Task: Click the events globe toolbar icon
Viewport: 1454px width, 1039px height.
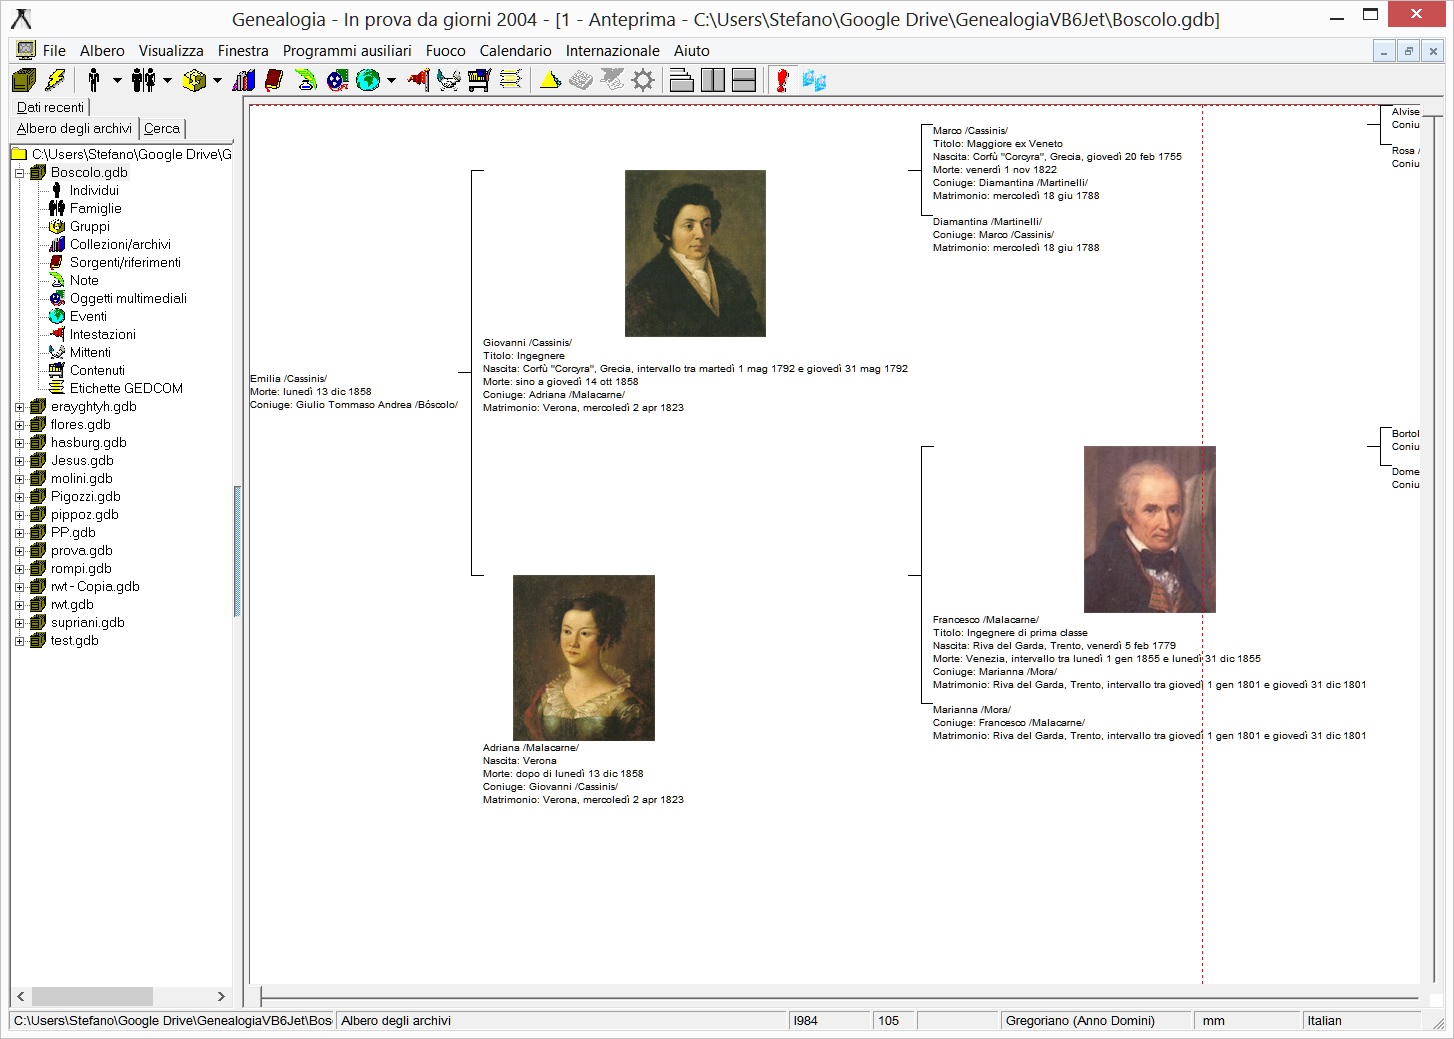Action: [368, 80]
